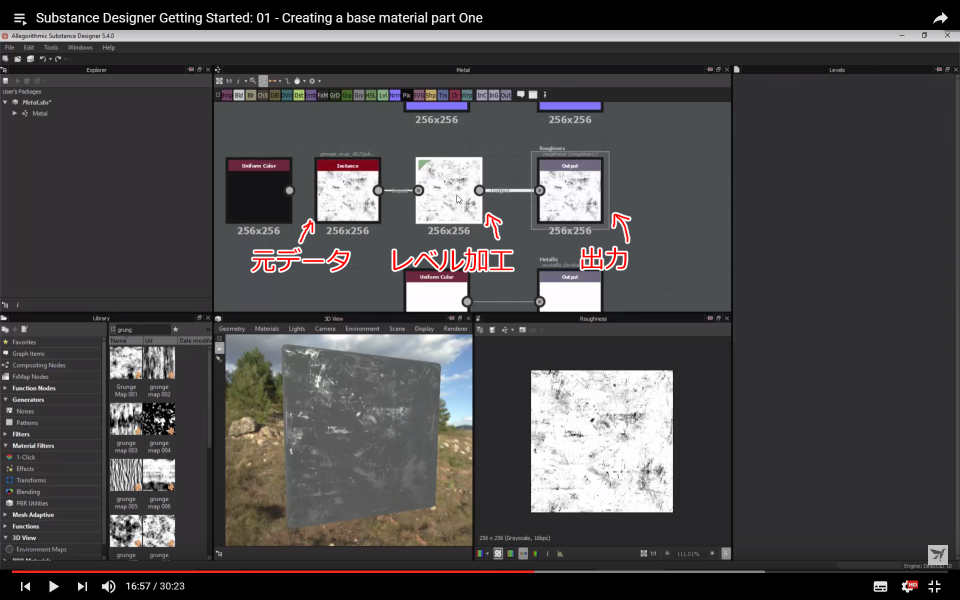The width and height of the screenshot is (960, 600).
Task: Open Materials menu in 3D View
Action: (266, 329)
